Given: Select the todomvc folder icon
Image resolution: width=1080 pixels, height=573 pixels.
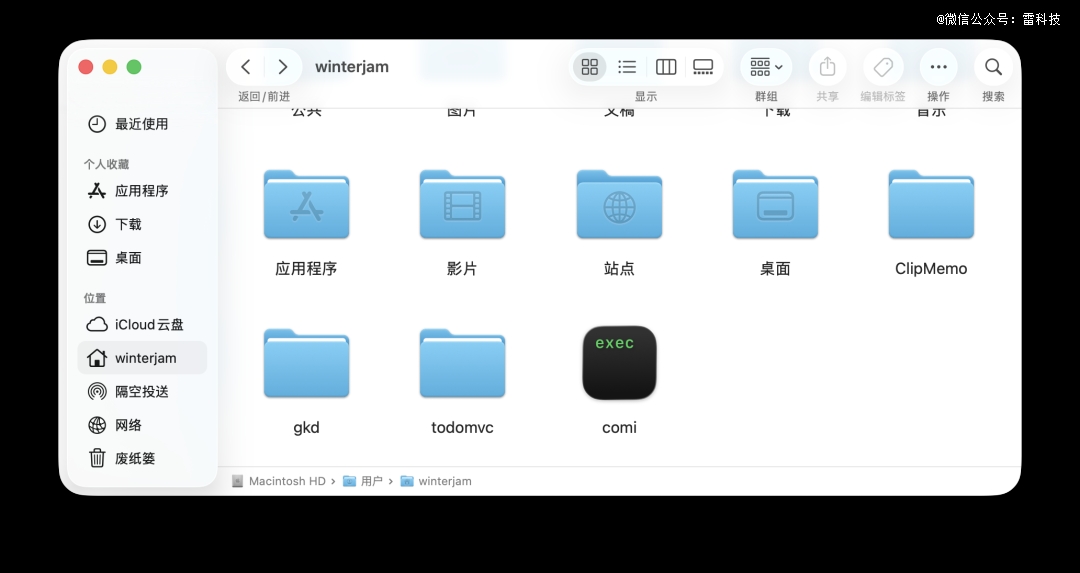Looking at the screenshot, I should pos(462,364).
